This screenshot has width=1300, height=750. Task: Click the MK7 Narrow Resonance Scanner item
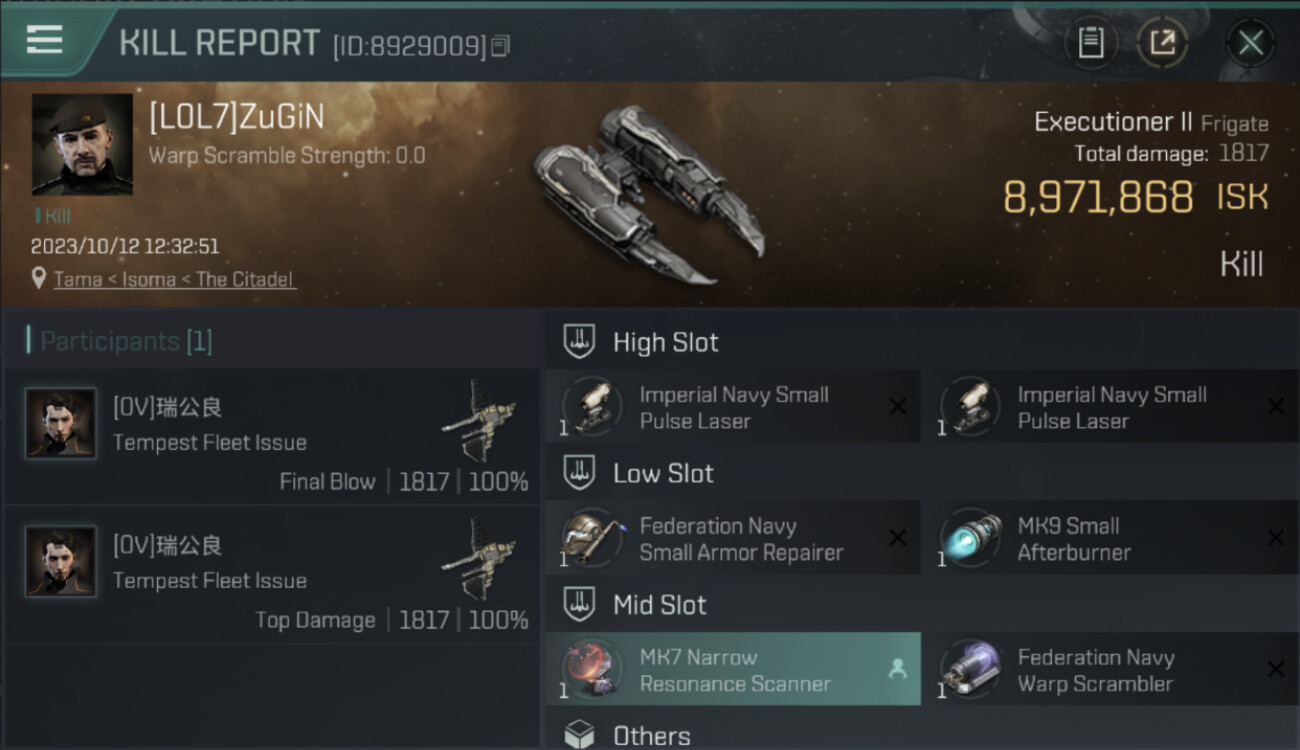click(x=734, y=670)
